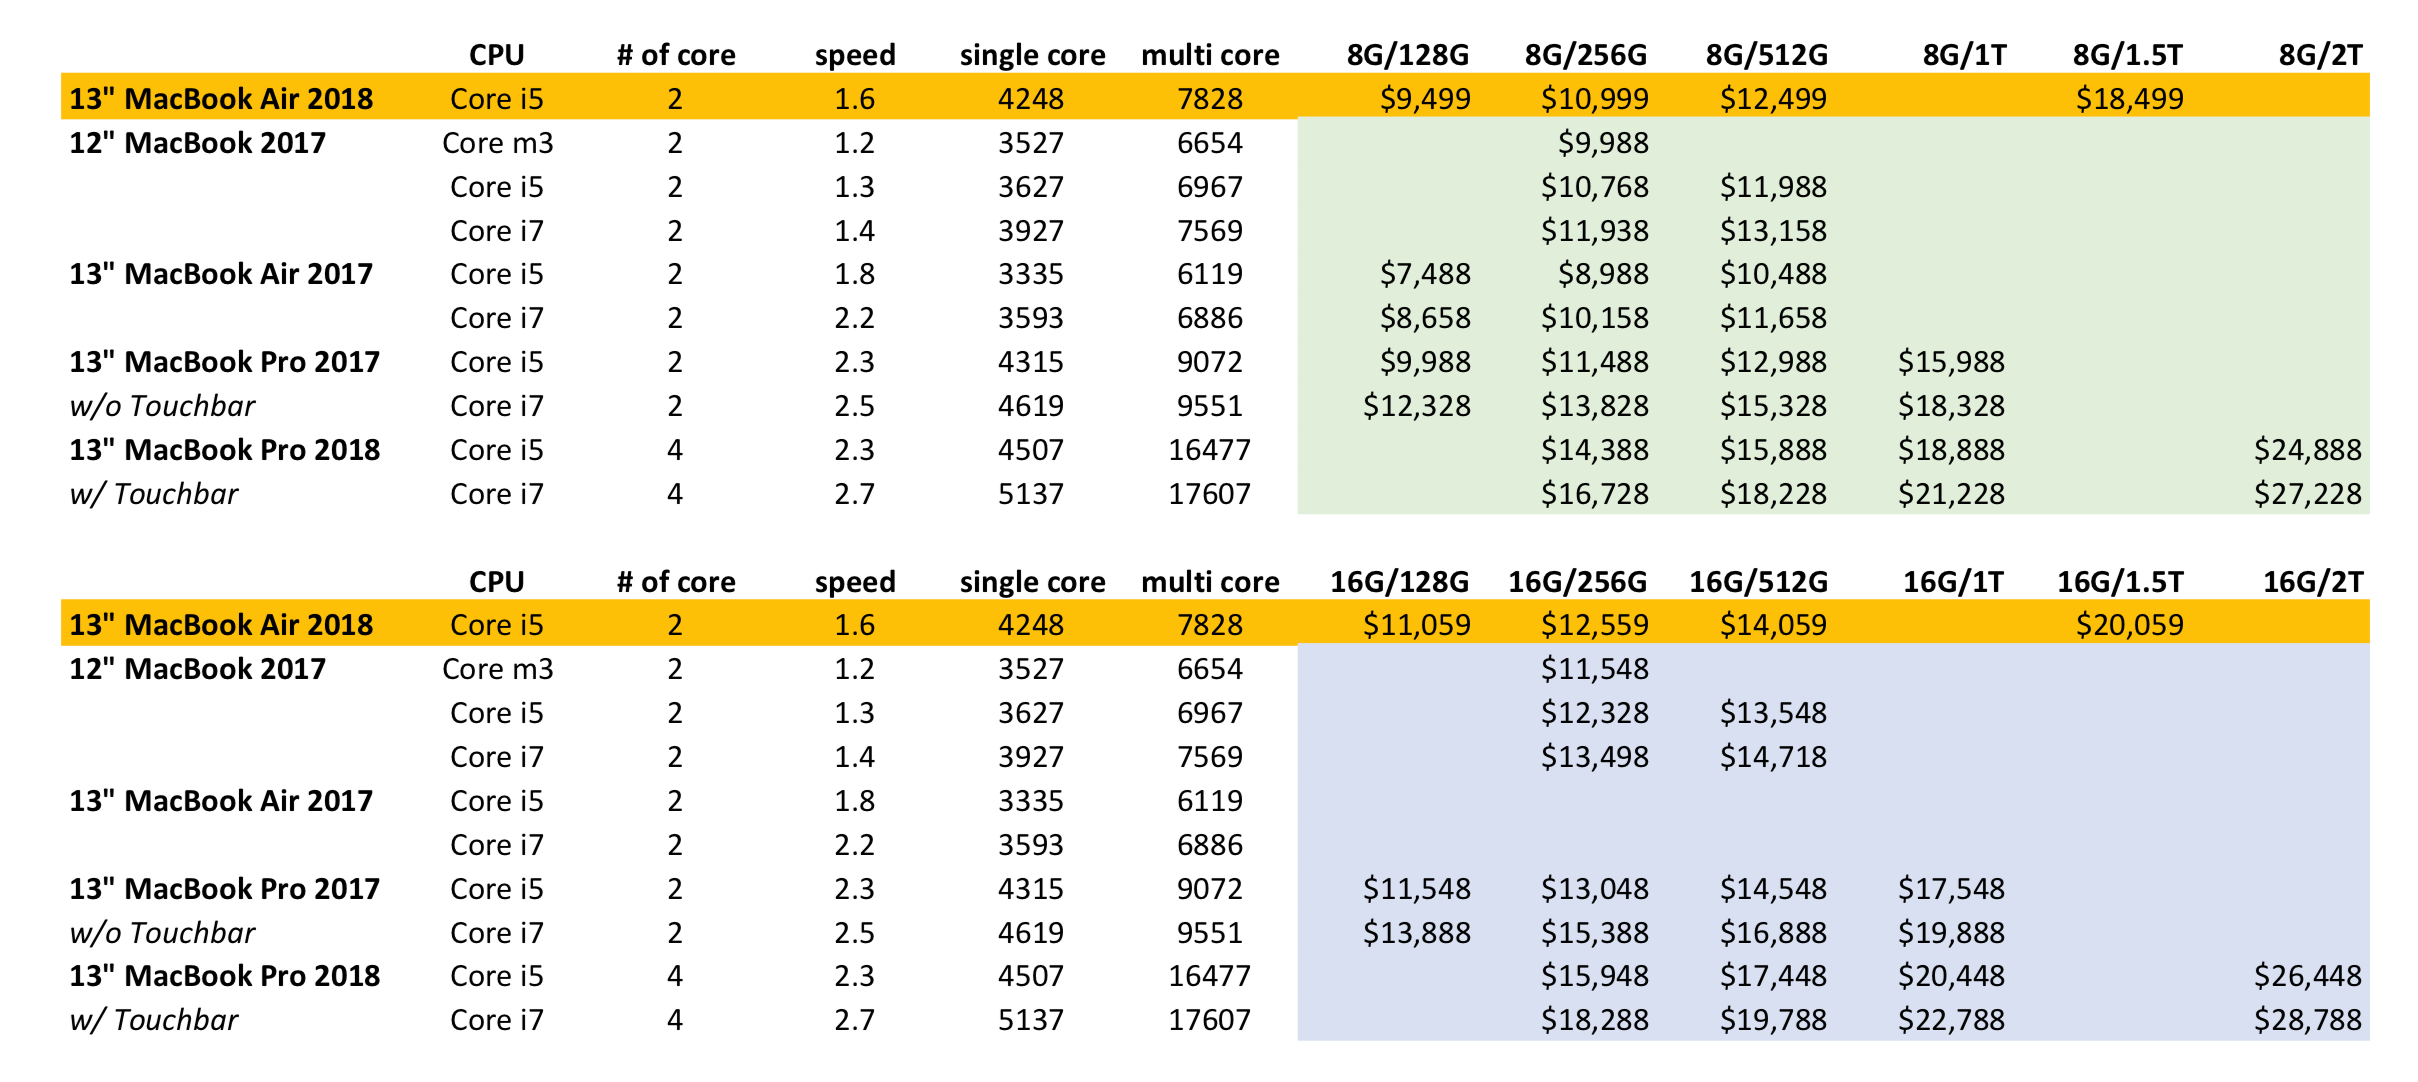Select the $13,888 price cell
The width and height of the screenshot is (2418, 1082).
1417,933
